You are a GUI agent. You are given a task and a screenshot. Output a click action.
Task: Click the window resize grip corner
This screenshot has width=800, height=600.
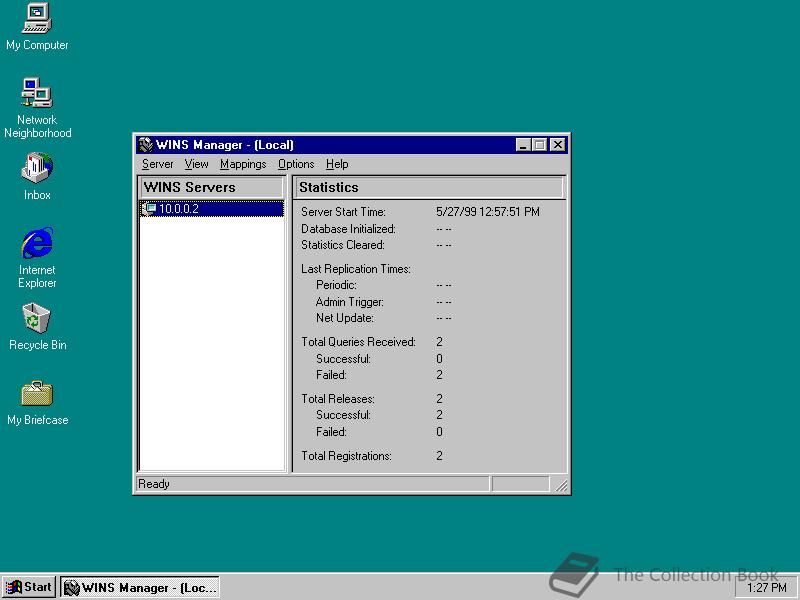click(x=561, y=485)
